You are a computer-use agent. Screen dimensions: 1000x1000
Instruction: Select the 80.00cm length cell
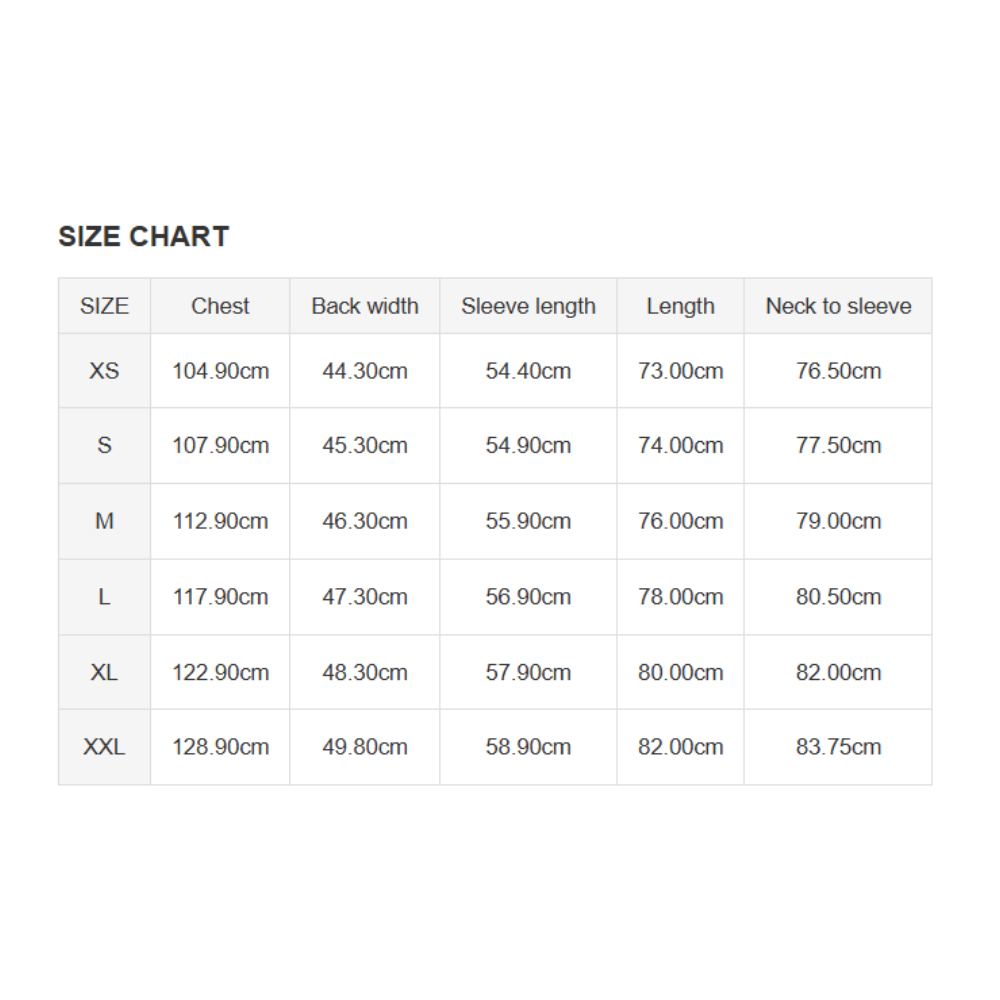pyautogui.click(x=680, y=672)
